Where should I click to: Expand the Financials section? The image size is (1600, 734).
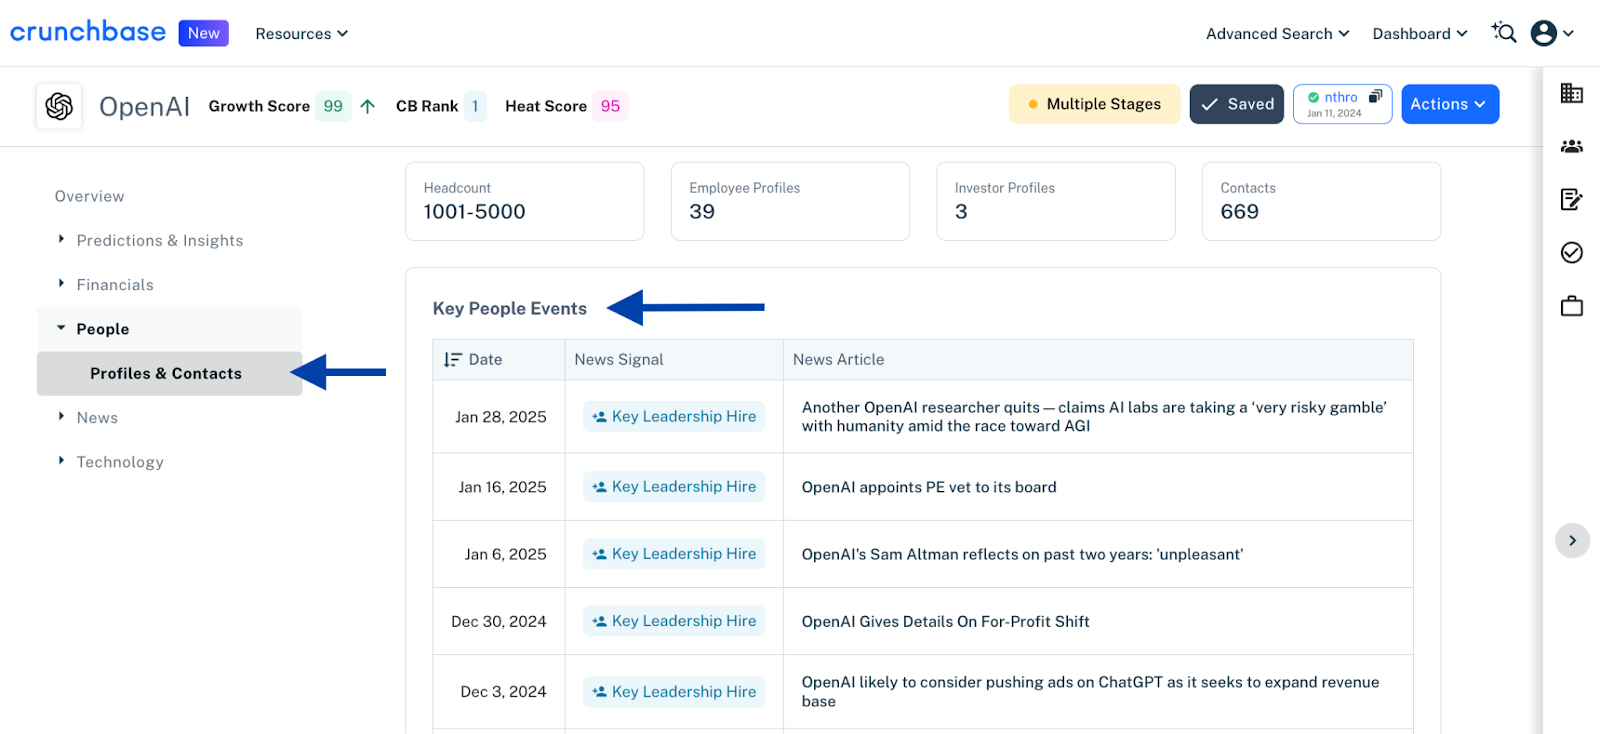tap(115, 284)
